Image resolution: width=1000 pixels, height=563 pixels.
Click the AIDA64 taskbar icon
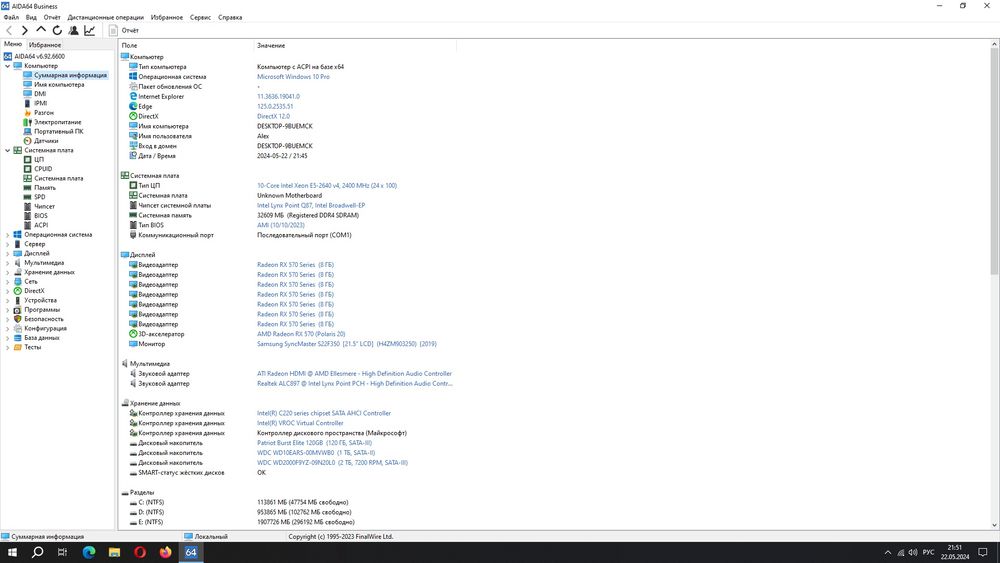[191, 552]
